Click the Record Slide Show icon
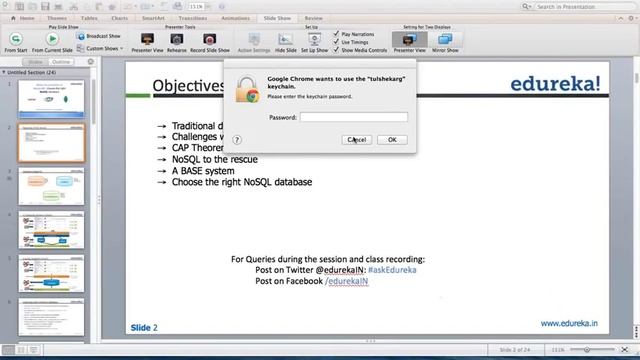This screenshot has width=640, height=360. pos(210,39)
